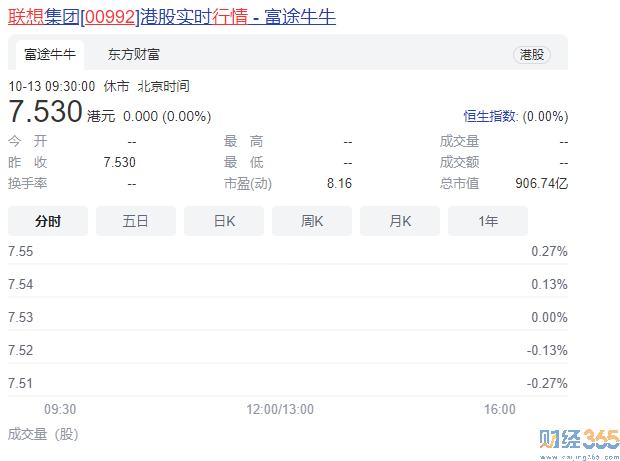Select the 日K chart tab
620x461 pixels.
click(224, 221)
